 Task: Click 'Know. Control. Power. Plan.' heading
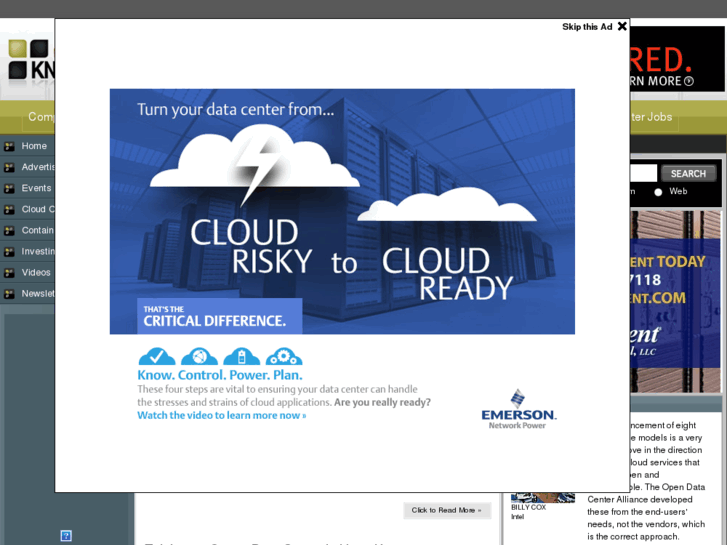(220, 375)
